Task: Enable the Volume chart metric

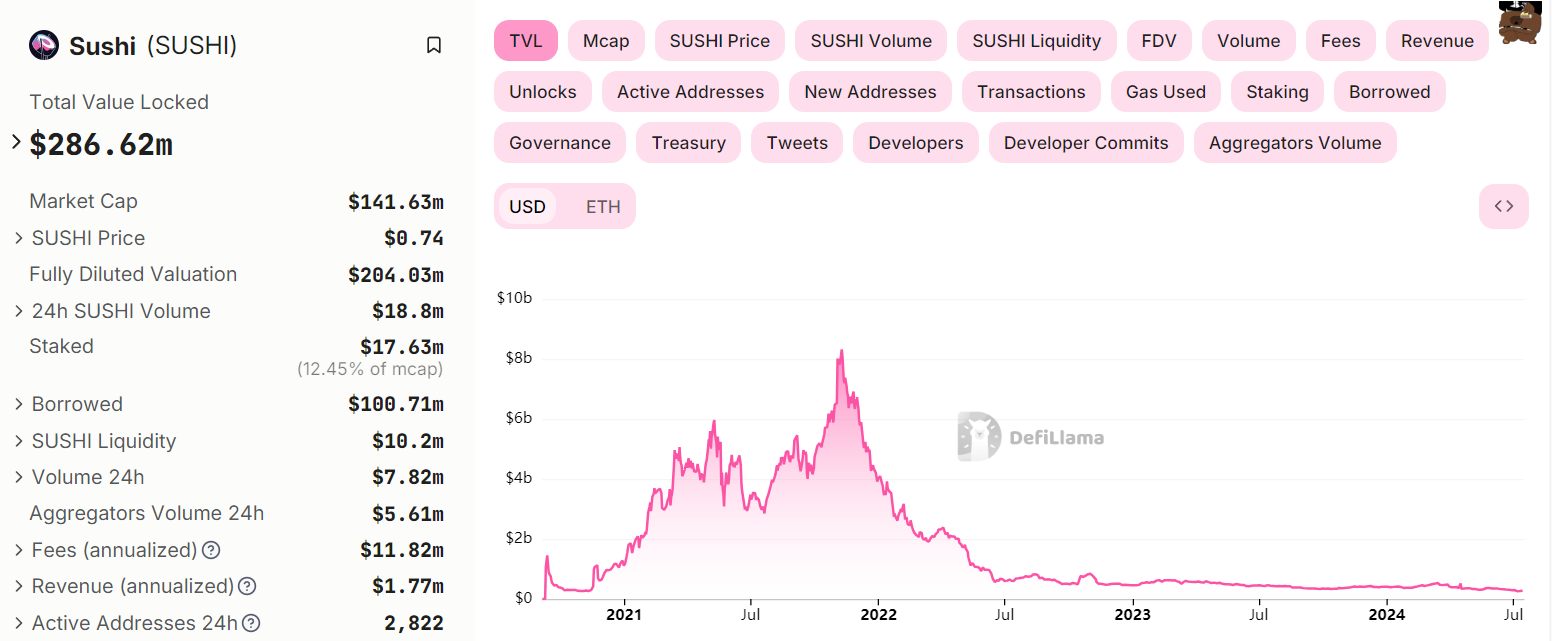Action: tap(1249, 41)
